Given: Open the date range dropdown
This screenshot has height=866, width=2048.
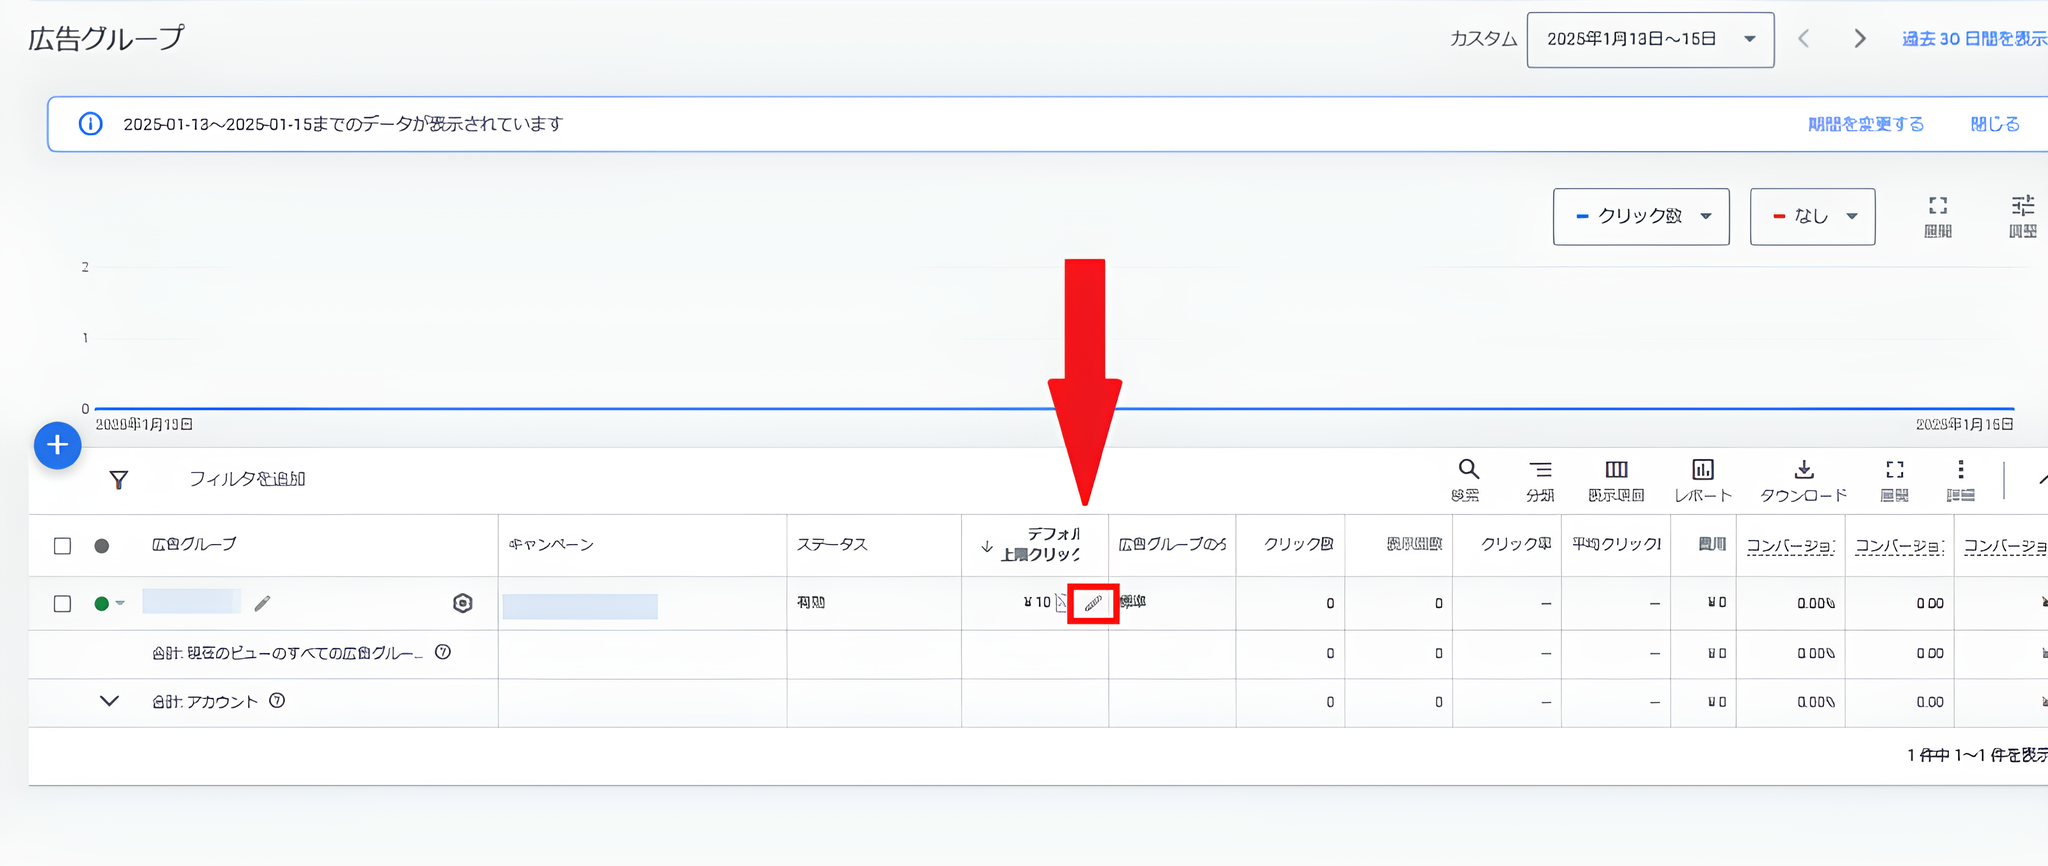Looking at the screenshot, I should coord(1650,40).
